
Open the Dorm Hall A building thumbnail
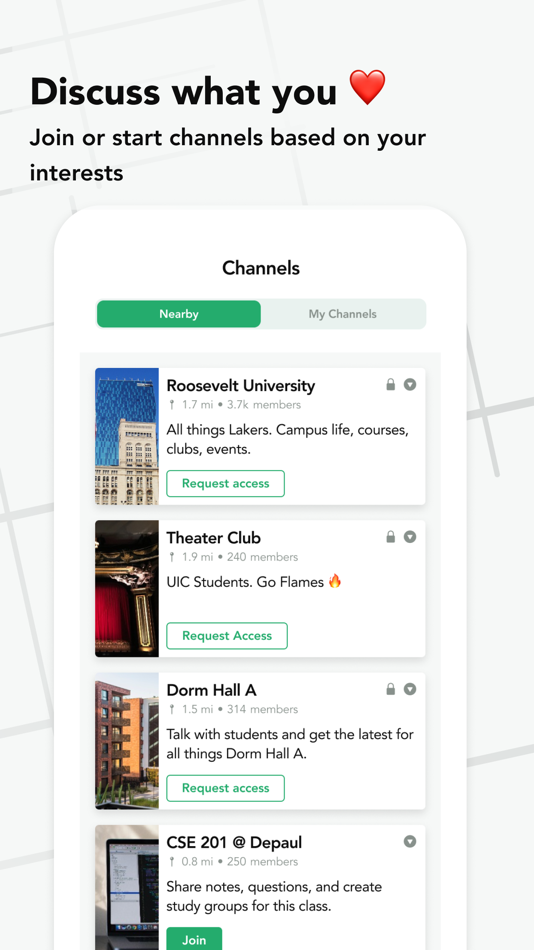127,741
